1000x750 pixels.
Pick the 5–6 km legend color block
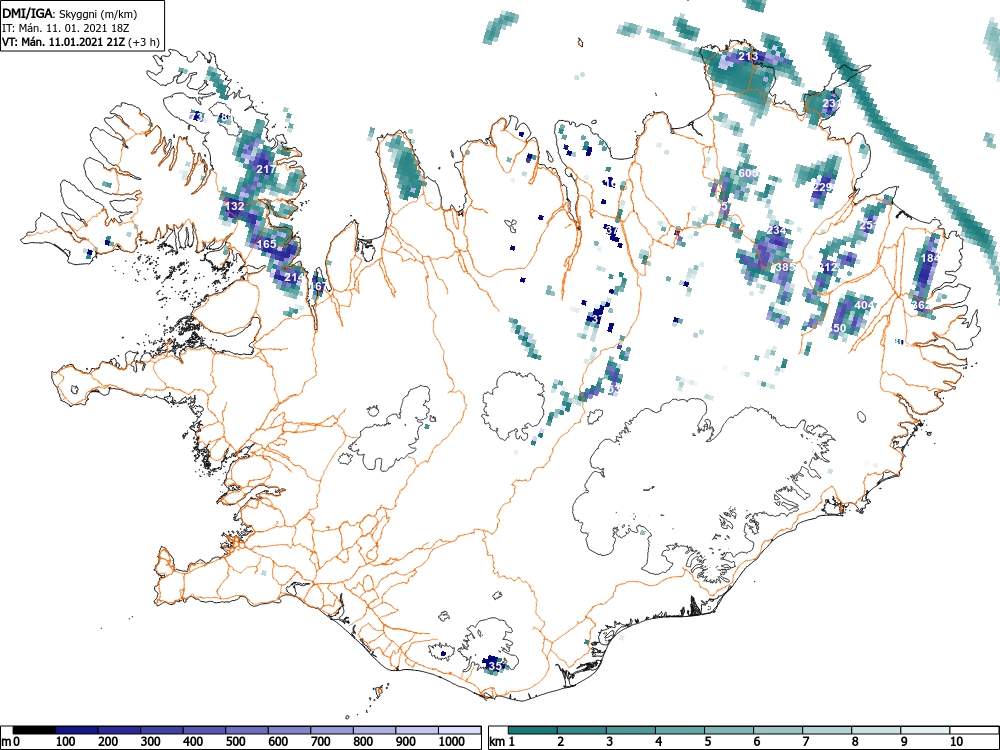click(x=729, y=730)
